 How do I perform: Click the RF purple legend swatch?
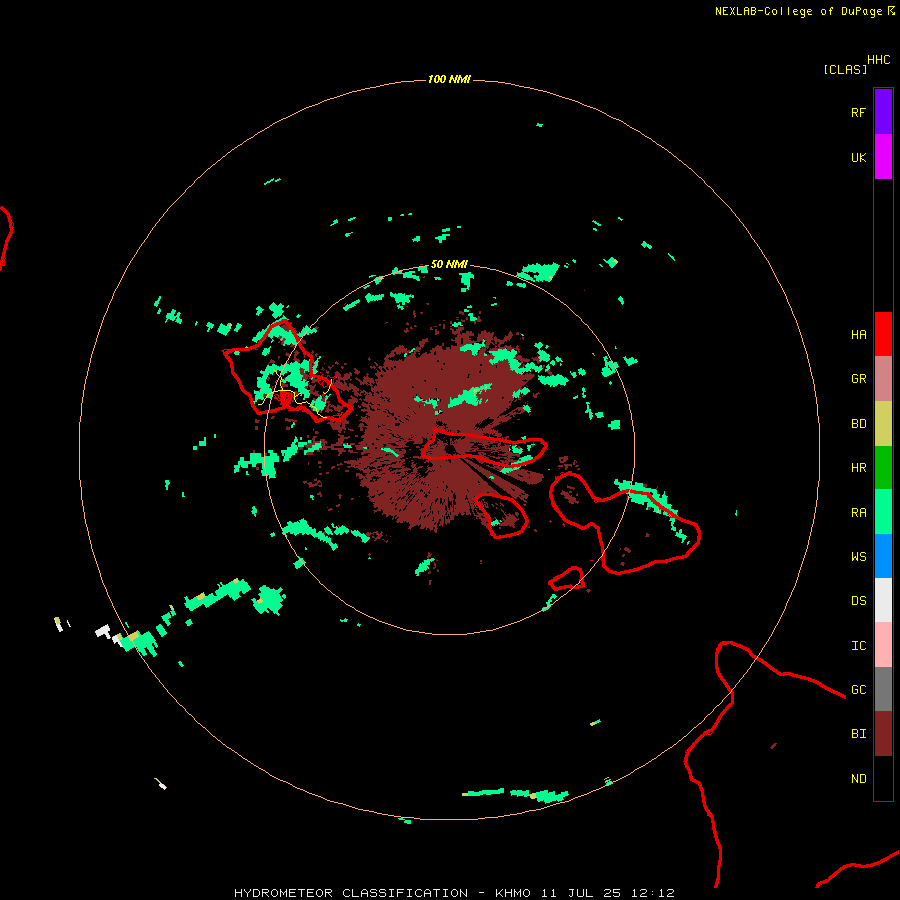click(x=883, y=112)
